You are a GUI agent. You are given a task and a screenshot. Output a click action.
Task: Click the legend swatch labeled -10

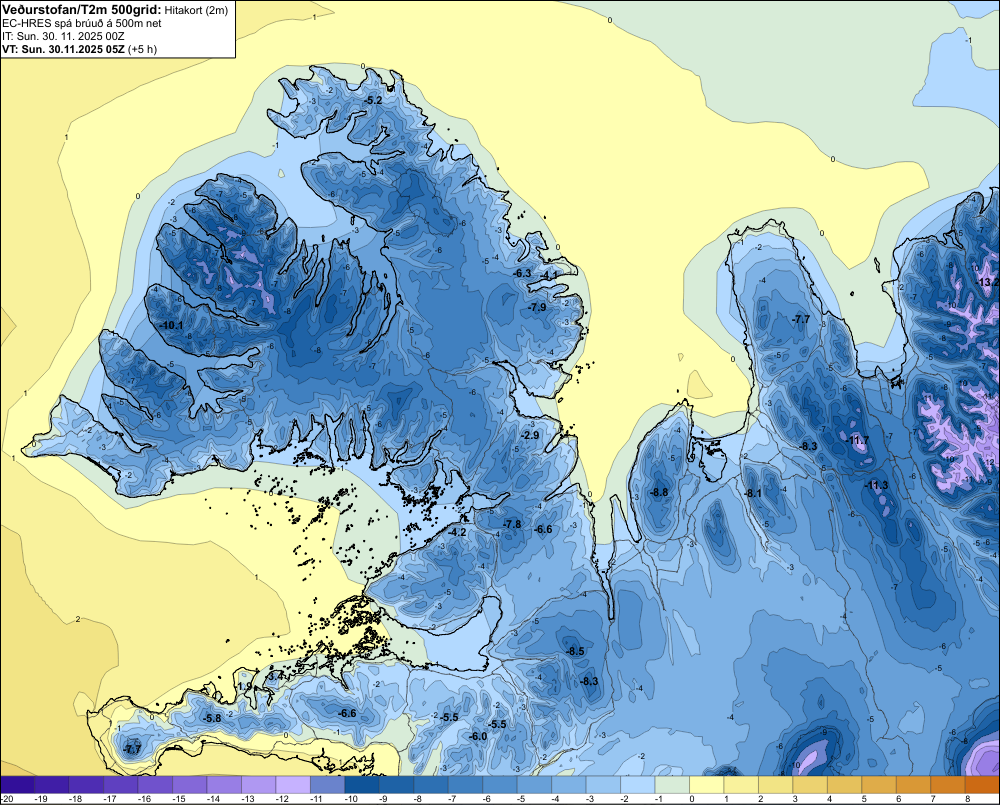pyautogui.click(x=362, y=784)
